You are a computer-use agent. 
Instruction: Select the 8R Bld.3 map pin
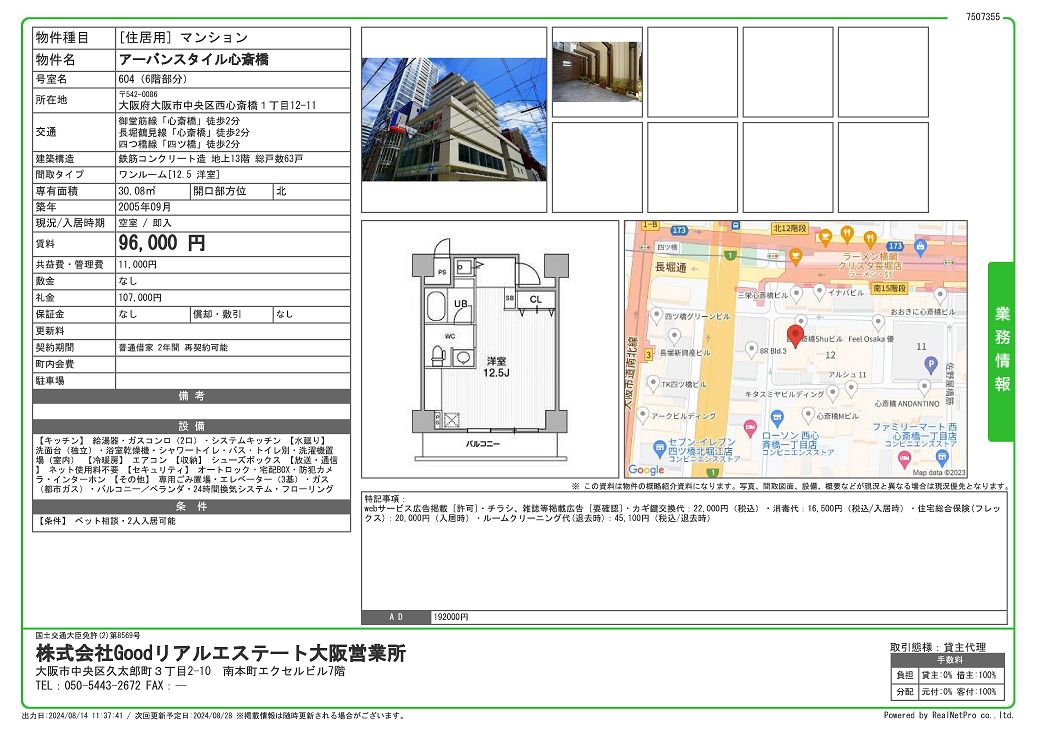click(751, 349)
